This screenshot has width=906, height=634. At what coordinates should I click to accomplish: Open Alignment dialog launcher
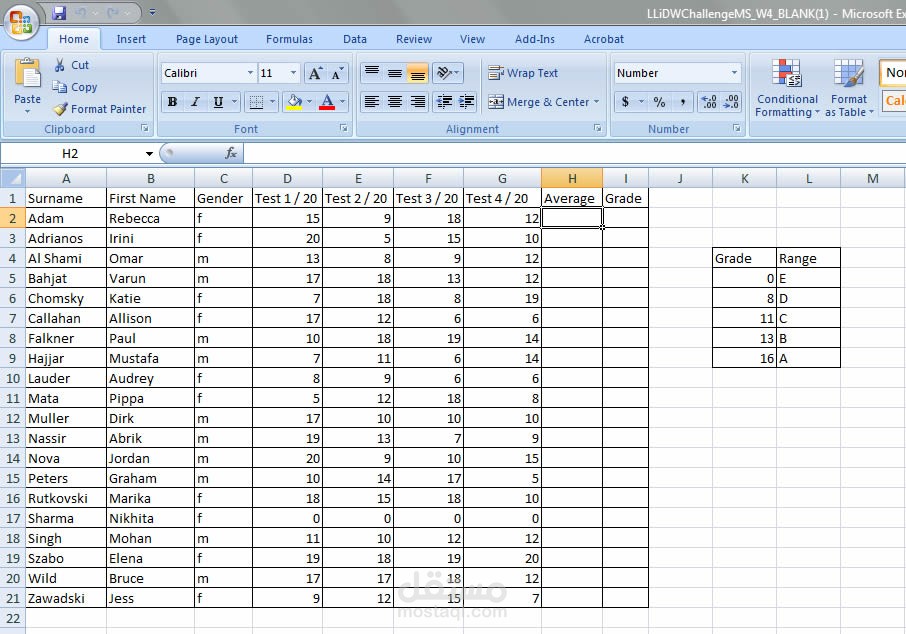(597, 128)
